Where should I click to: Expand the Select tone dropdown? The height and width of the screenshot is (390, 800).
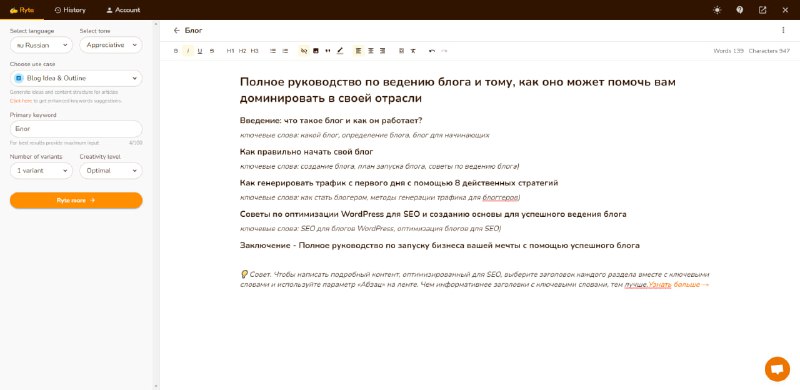click(111, 45)
